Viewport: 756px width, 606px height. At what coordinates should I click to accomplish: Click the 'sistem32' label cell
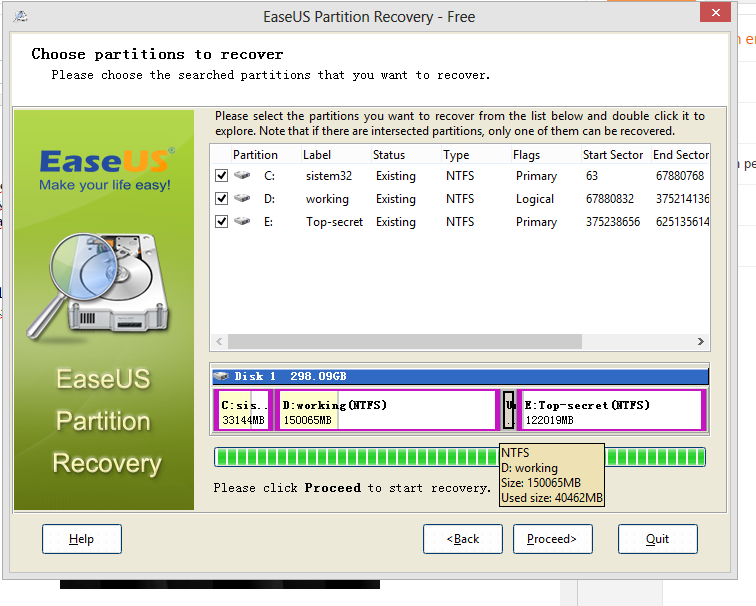(329, 175)
